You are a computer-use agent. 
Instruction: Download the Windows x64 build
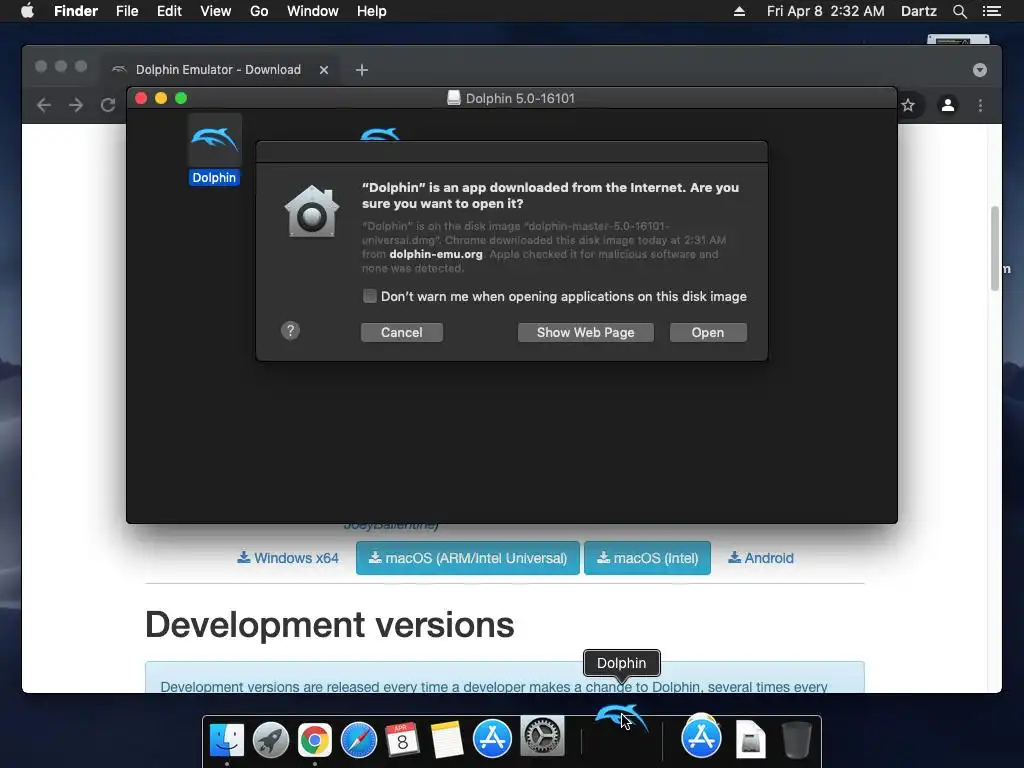click(x=288, y=558)
